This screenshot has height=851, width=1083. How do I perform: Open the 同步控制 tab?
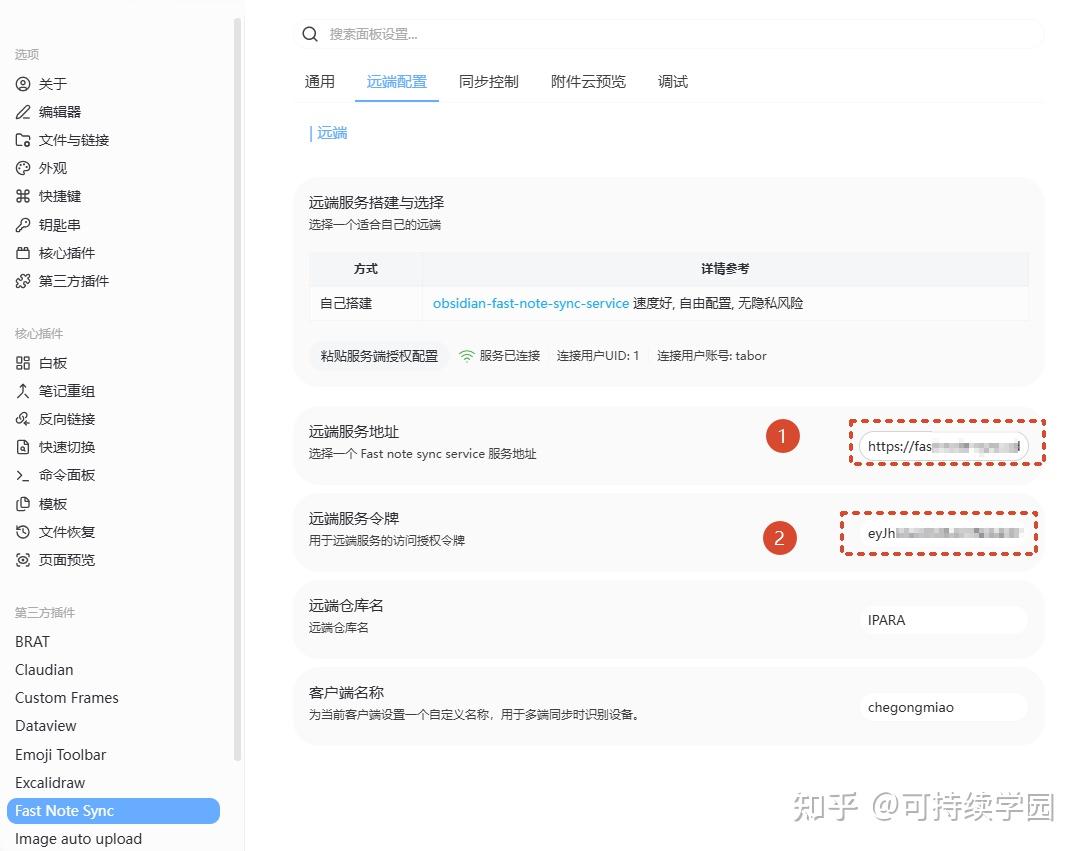click(488, 82)
